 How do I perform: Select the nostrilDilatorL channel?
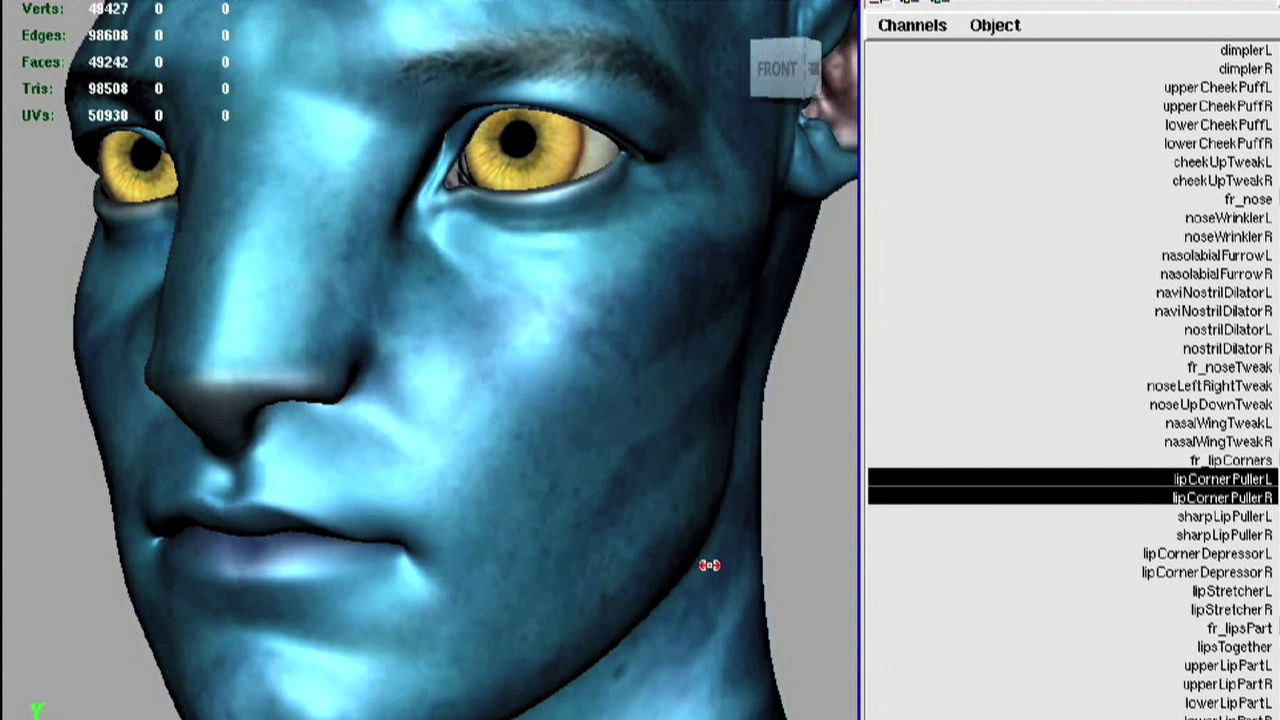pos(1228,330)
